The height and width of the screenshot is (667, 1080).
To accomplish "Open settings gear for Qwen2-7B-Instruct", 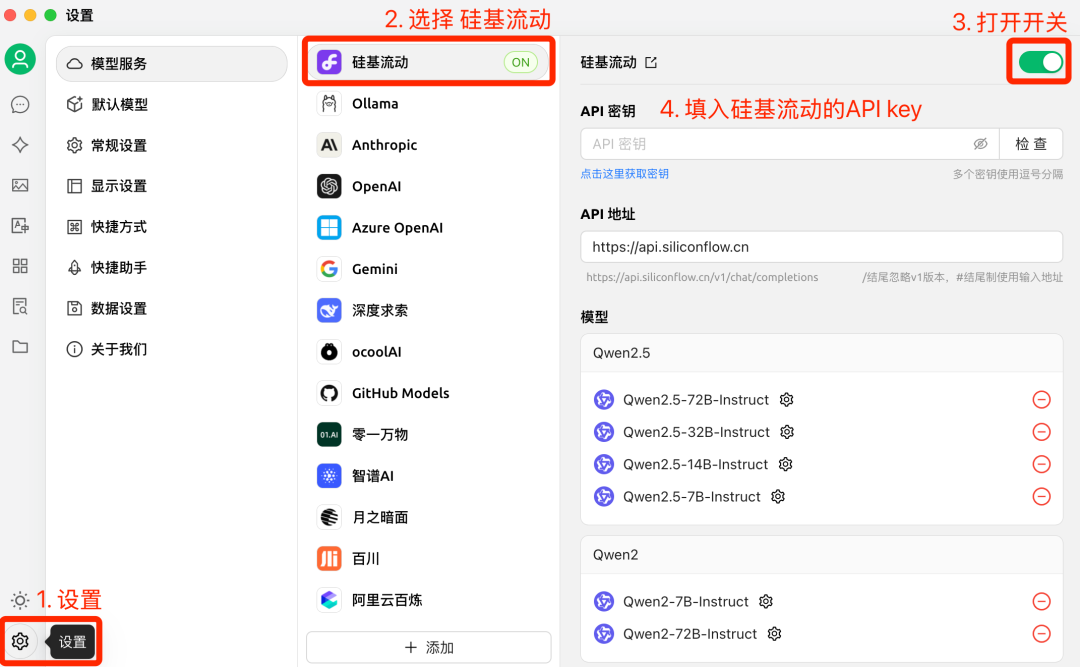I will point(766,602).
